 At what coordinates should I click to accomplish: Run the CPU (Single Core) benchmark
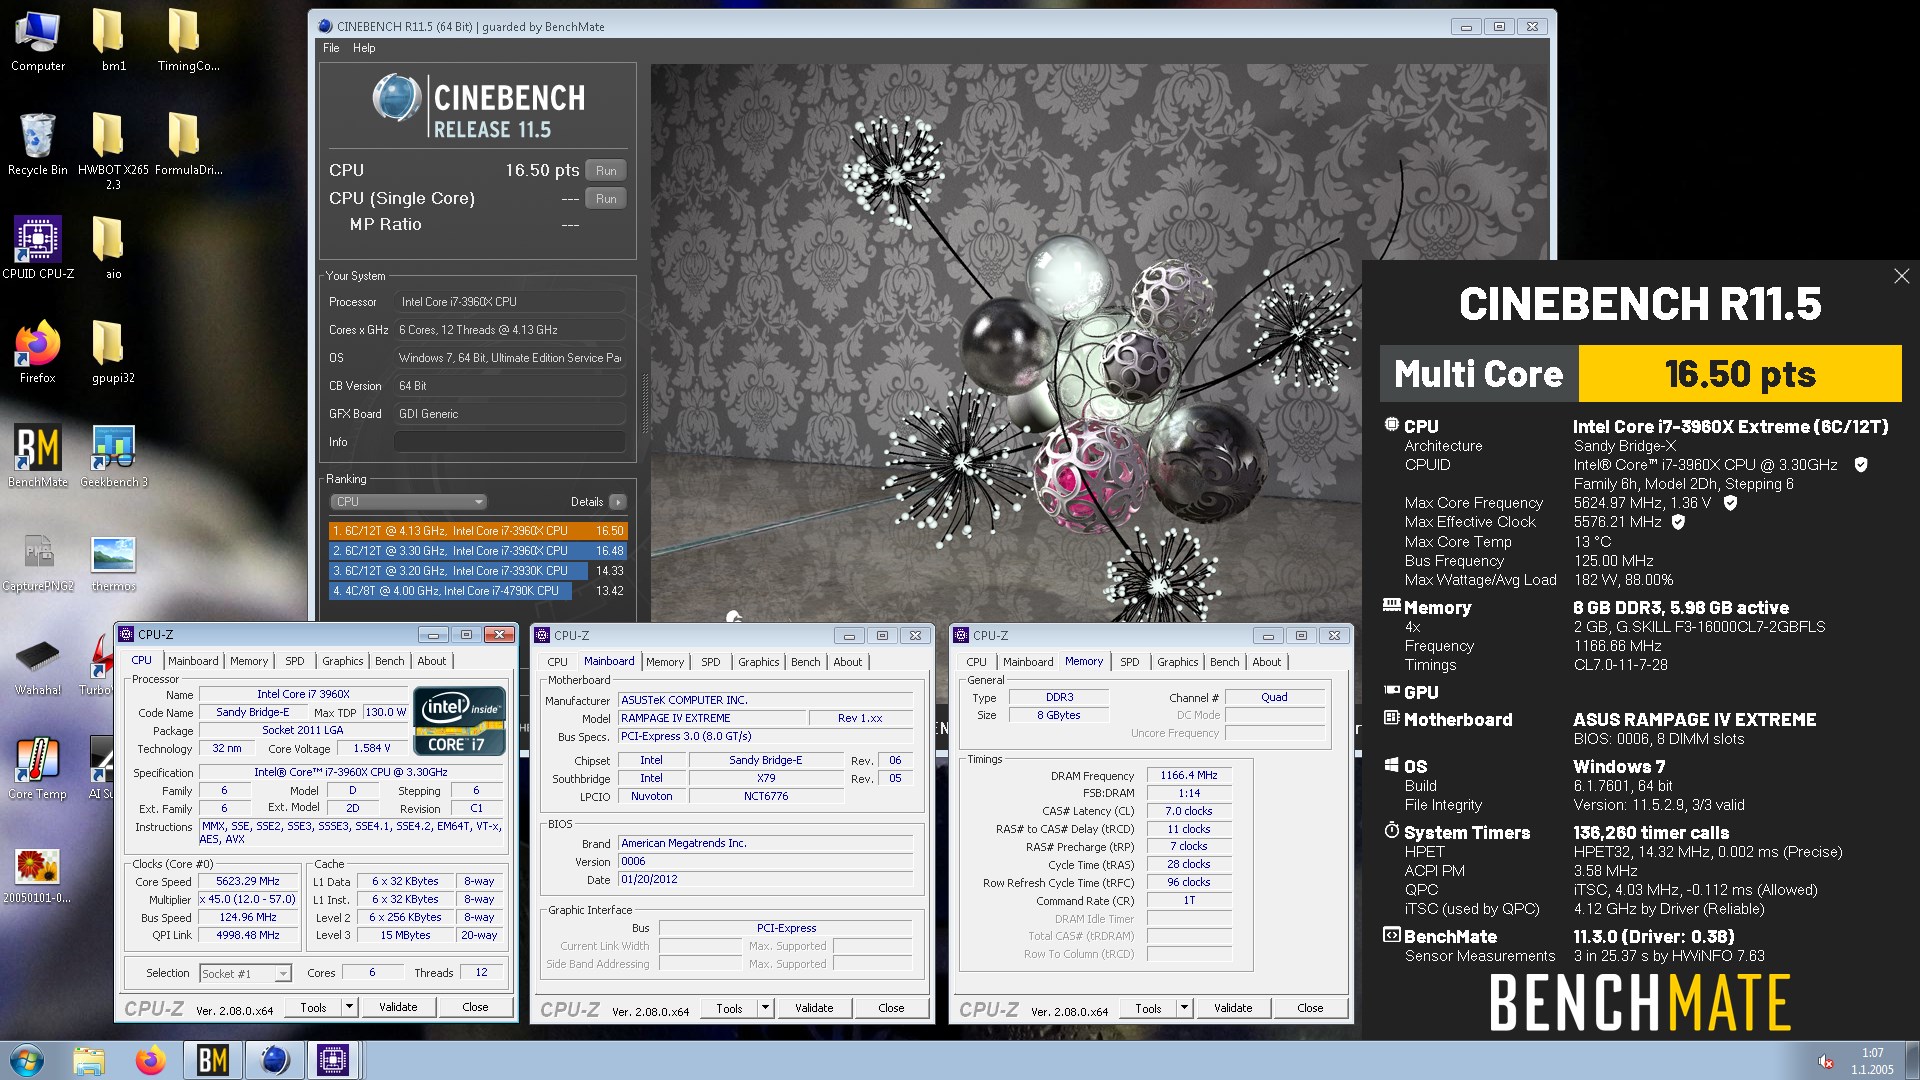pos(606,199)
